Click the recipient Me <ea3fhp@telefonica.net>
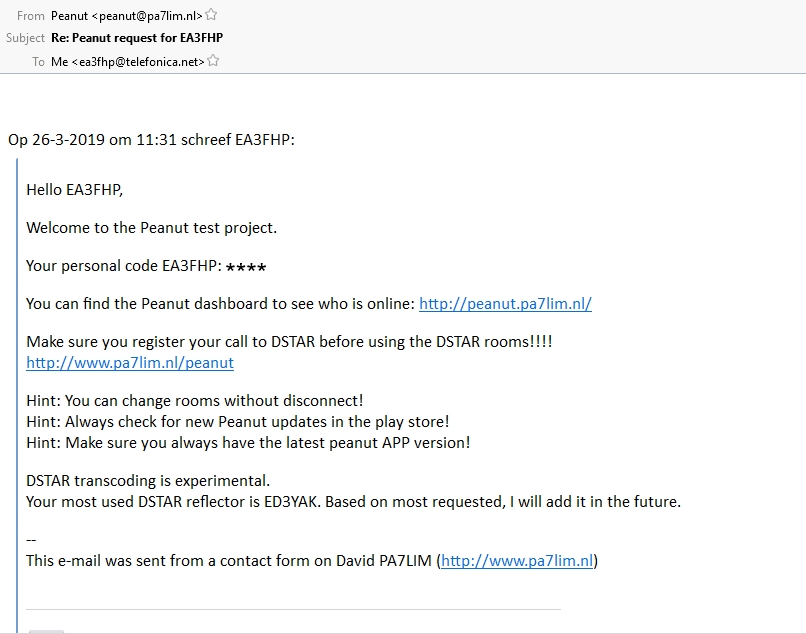The height and width of the screenshot is (634, 806). (128, 61)
